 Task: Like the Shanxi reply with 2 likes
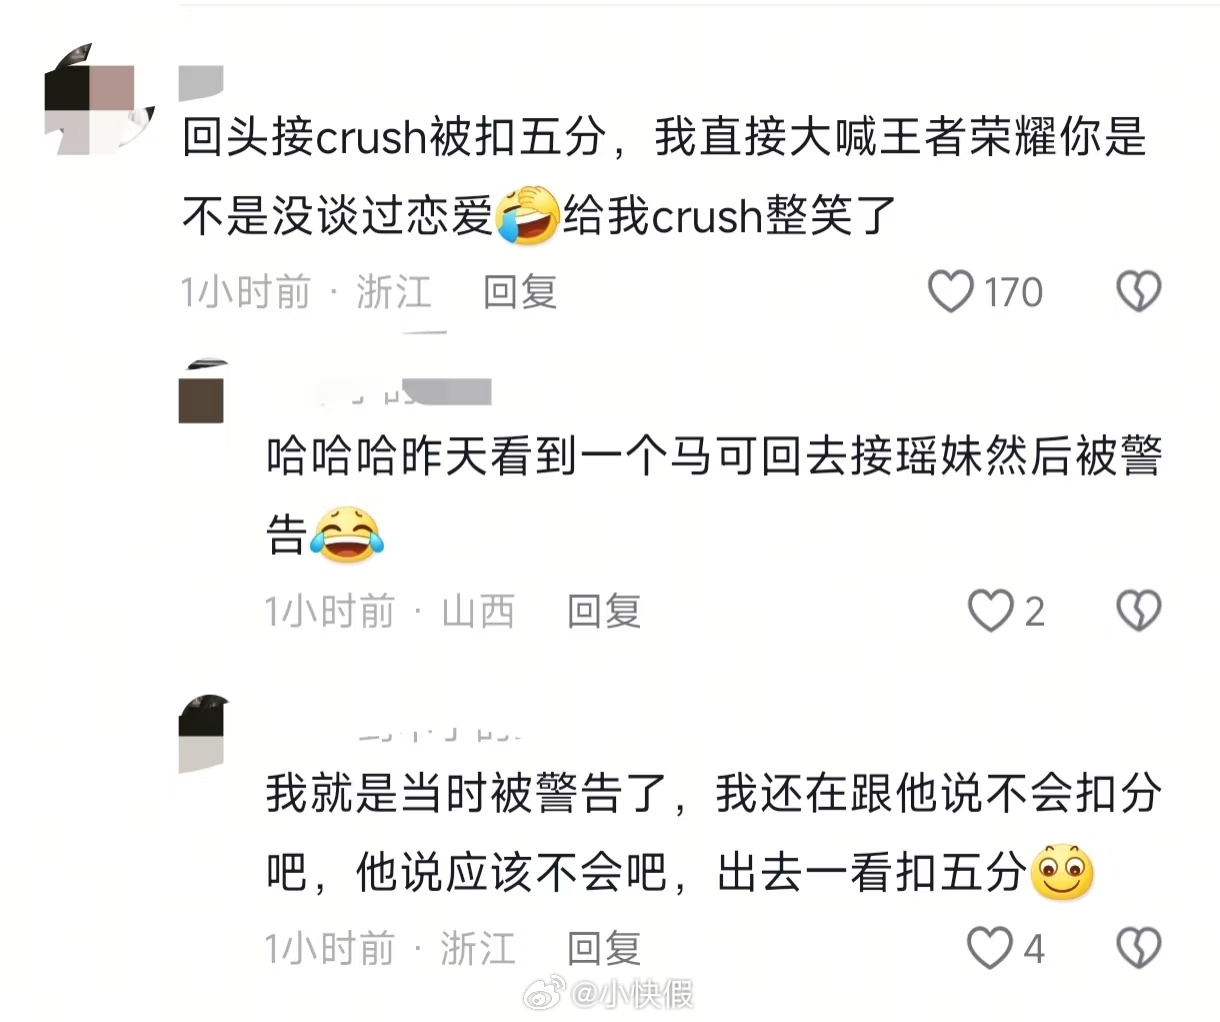pos(991,611)
